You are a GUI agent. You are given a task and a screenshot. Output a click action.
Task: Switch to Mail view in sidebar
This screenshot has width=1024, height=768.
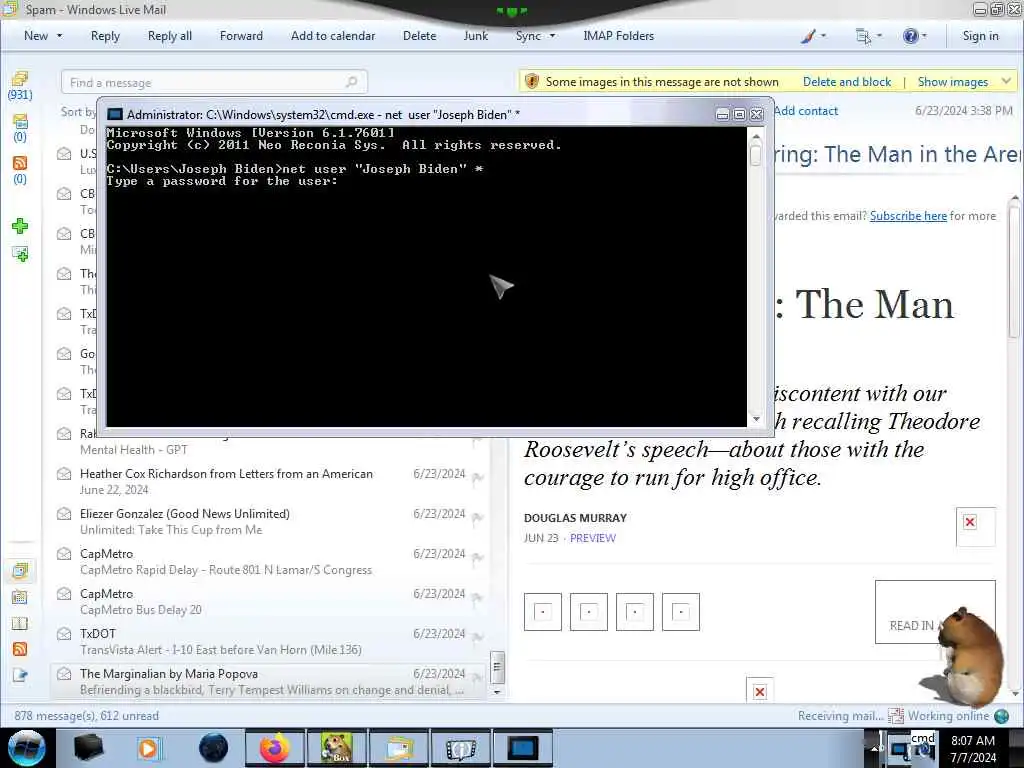coord(20,571)
